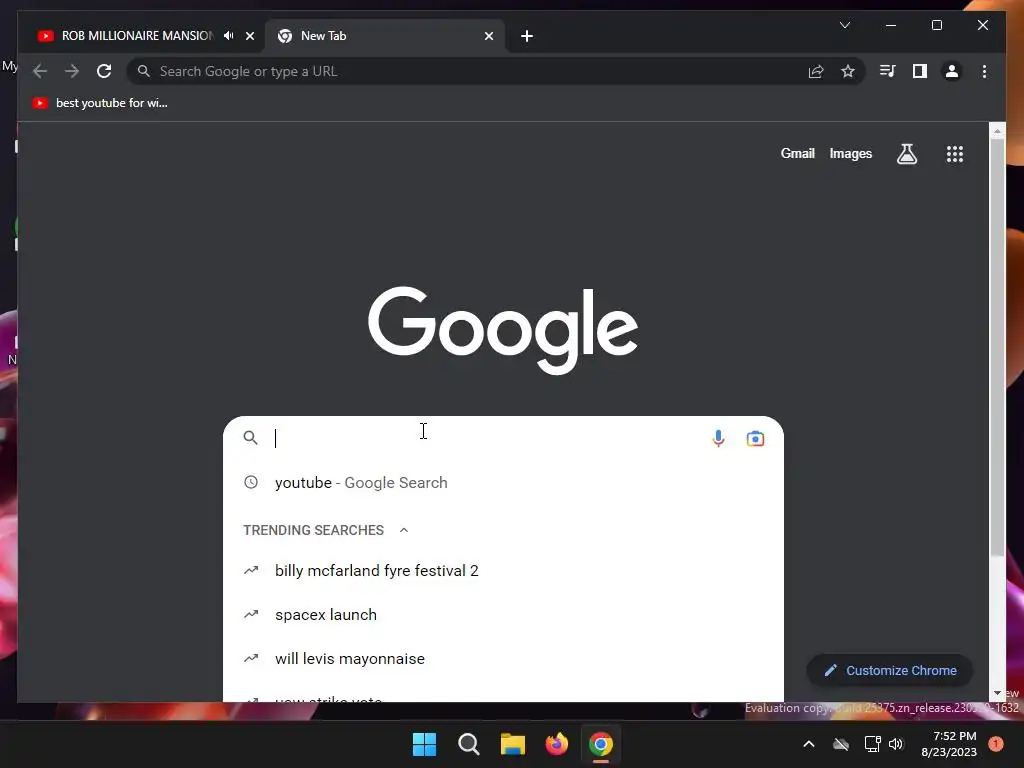
Task: Open the Chrome three-dot menu
Action: pos(984,71)
